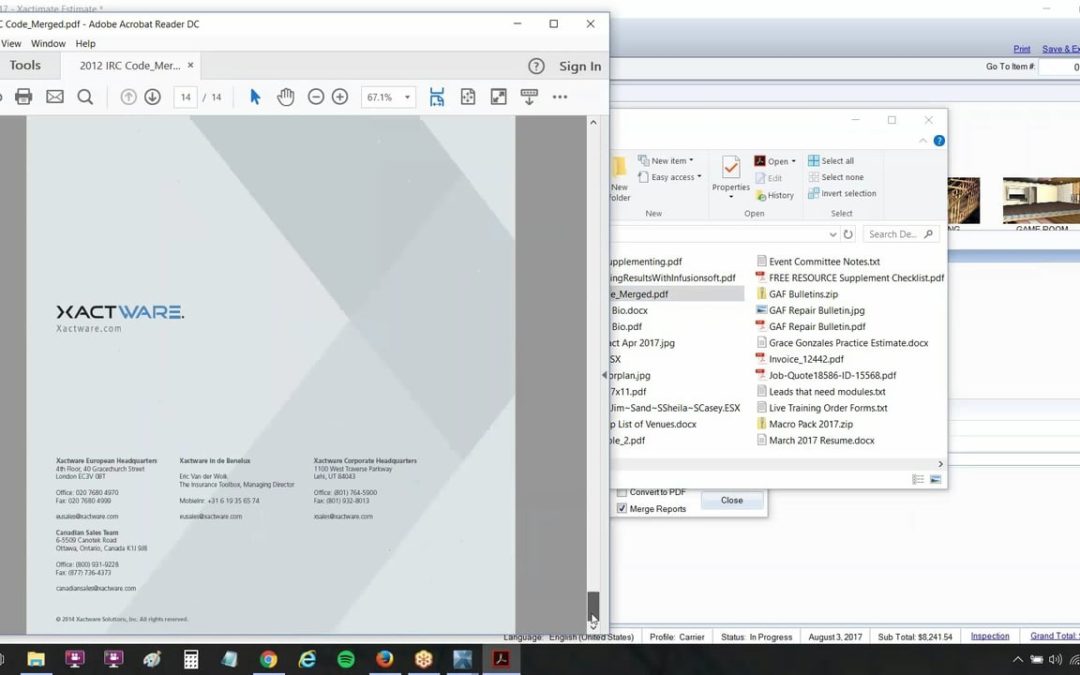Switch Explorer to details view icon

(918, 479)
